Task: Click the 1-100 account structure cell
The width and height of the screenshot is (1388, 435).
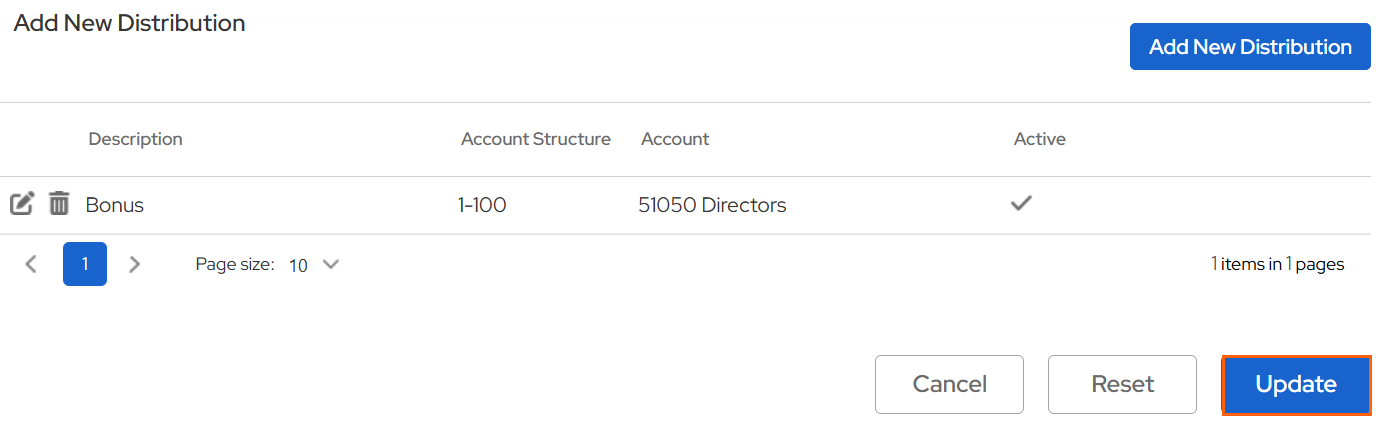Action: point(482,205)
